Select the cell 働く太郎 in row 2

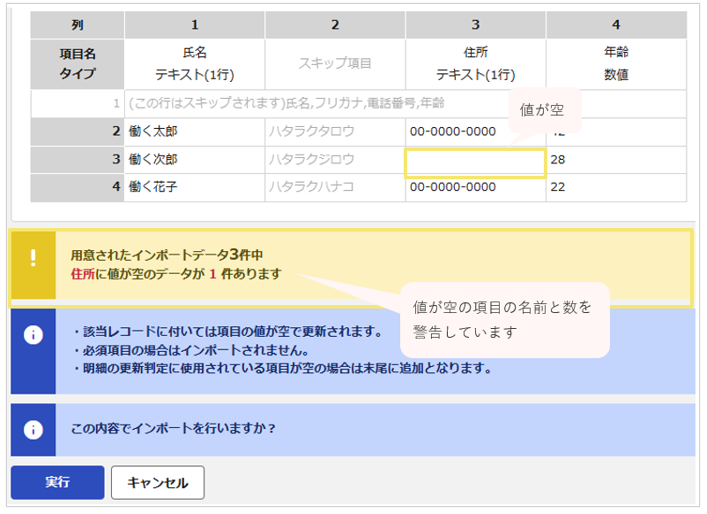point(194,131)
